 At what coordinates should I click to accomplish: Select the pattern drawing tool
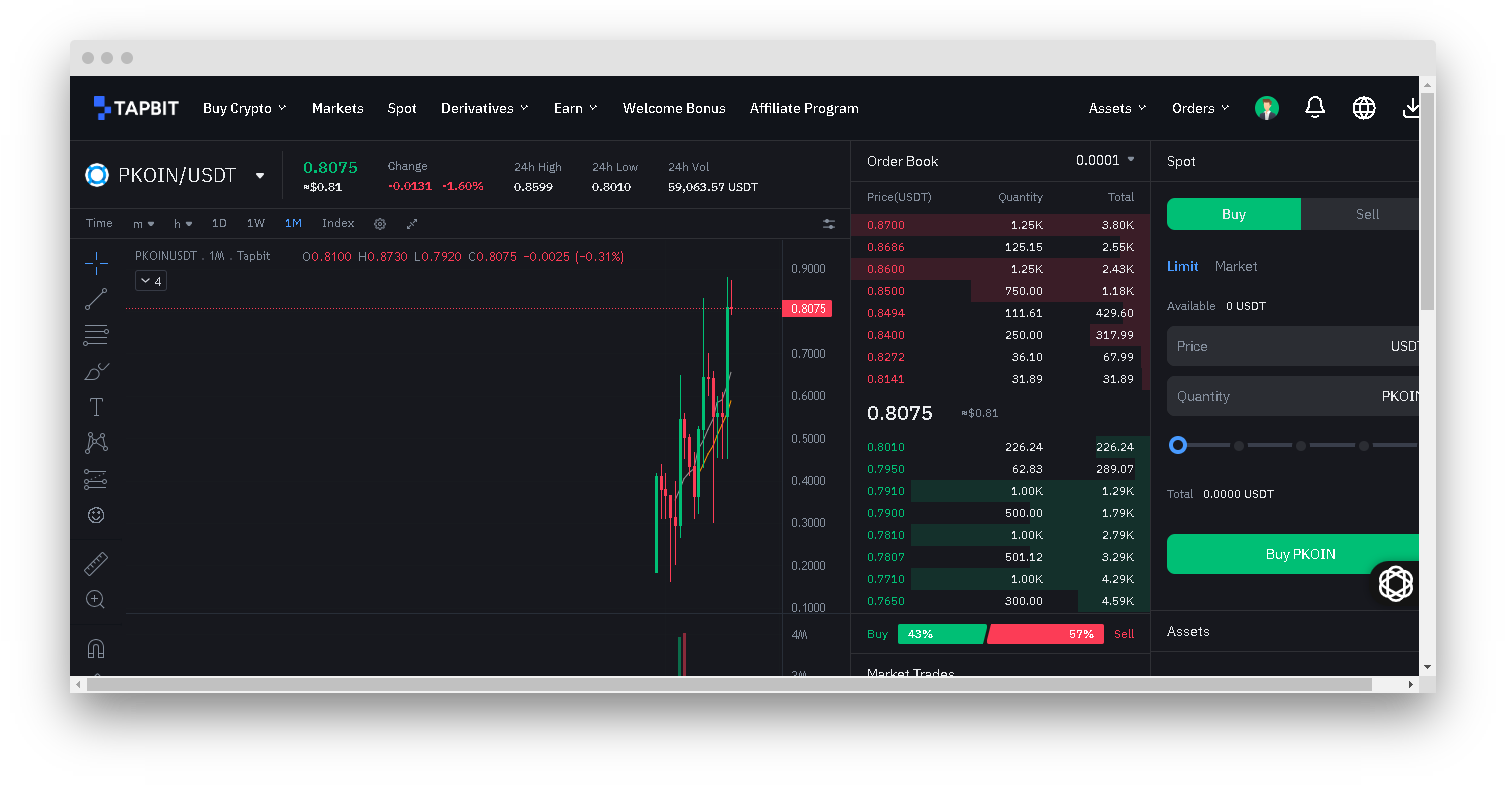[96, 442]
